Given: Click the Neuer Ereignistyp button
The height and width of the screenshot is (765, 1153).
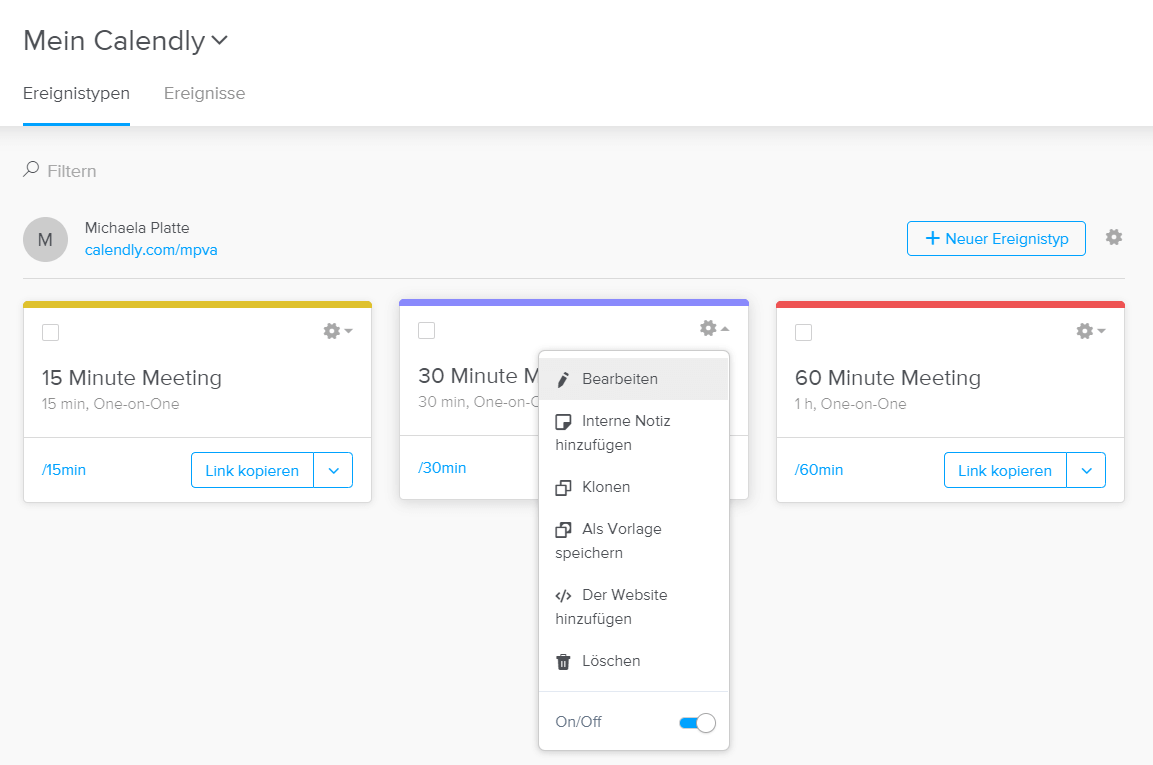Looking at the screenshot, I should pyautogui.click(x=996, y=238).
